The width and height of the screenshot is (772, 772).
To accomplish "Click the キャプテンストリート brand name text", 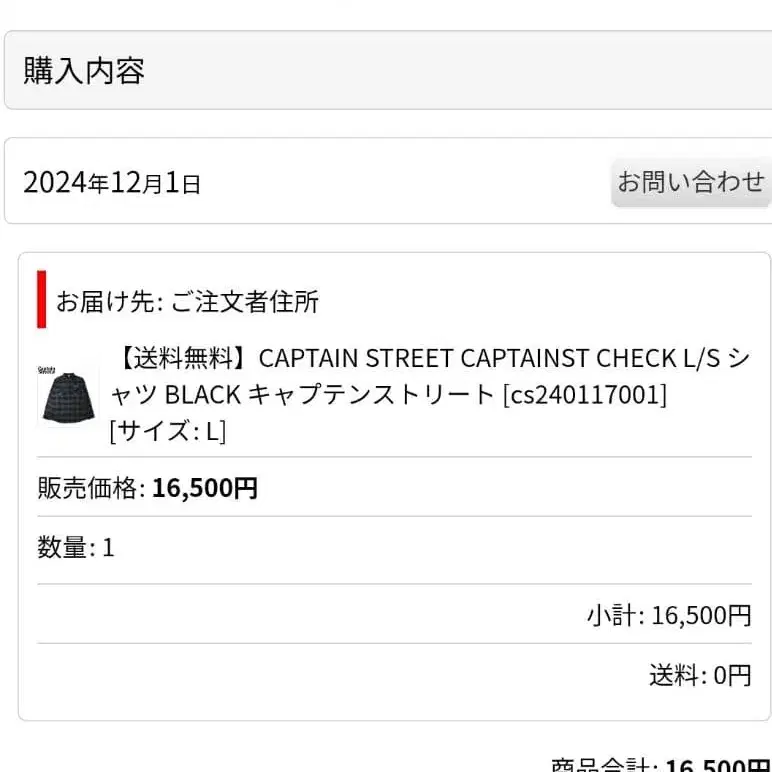I will click(x=370, y=394).
